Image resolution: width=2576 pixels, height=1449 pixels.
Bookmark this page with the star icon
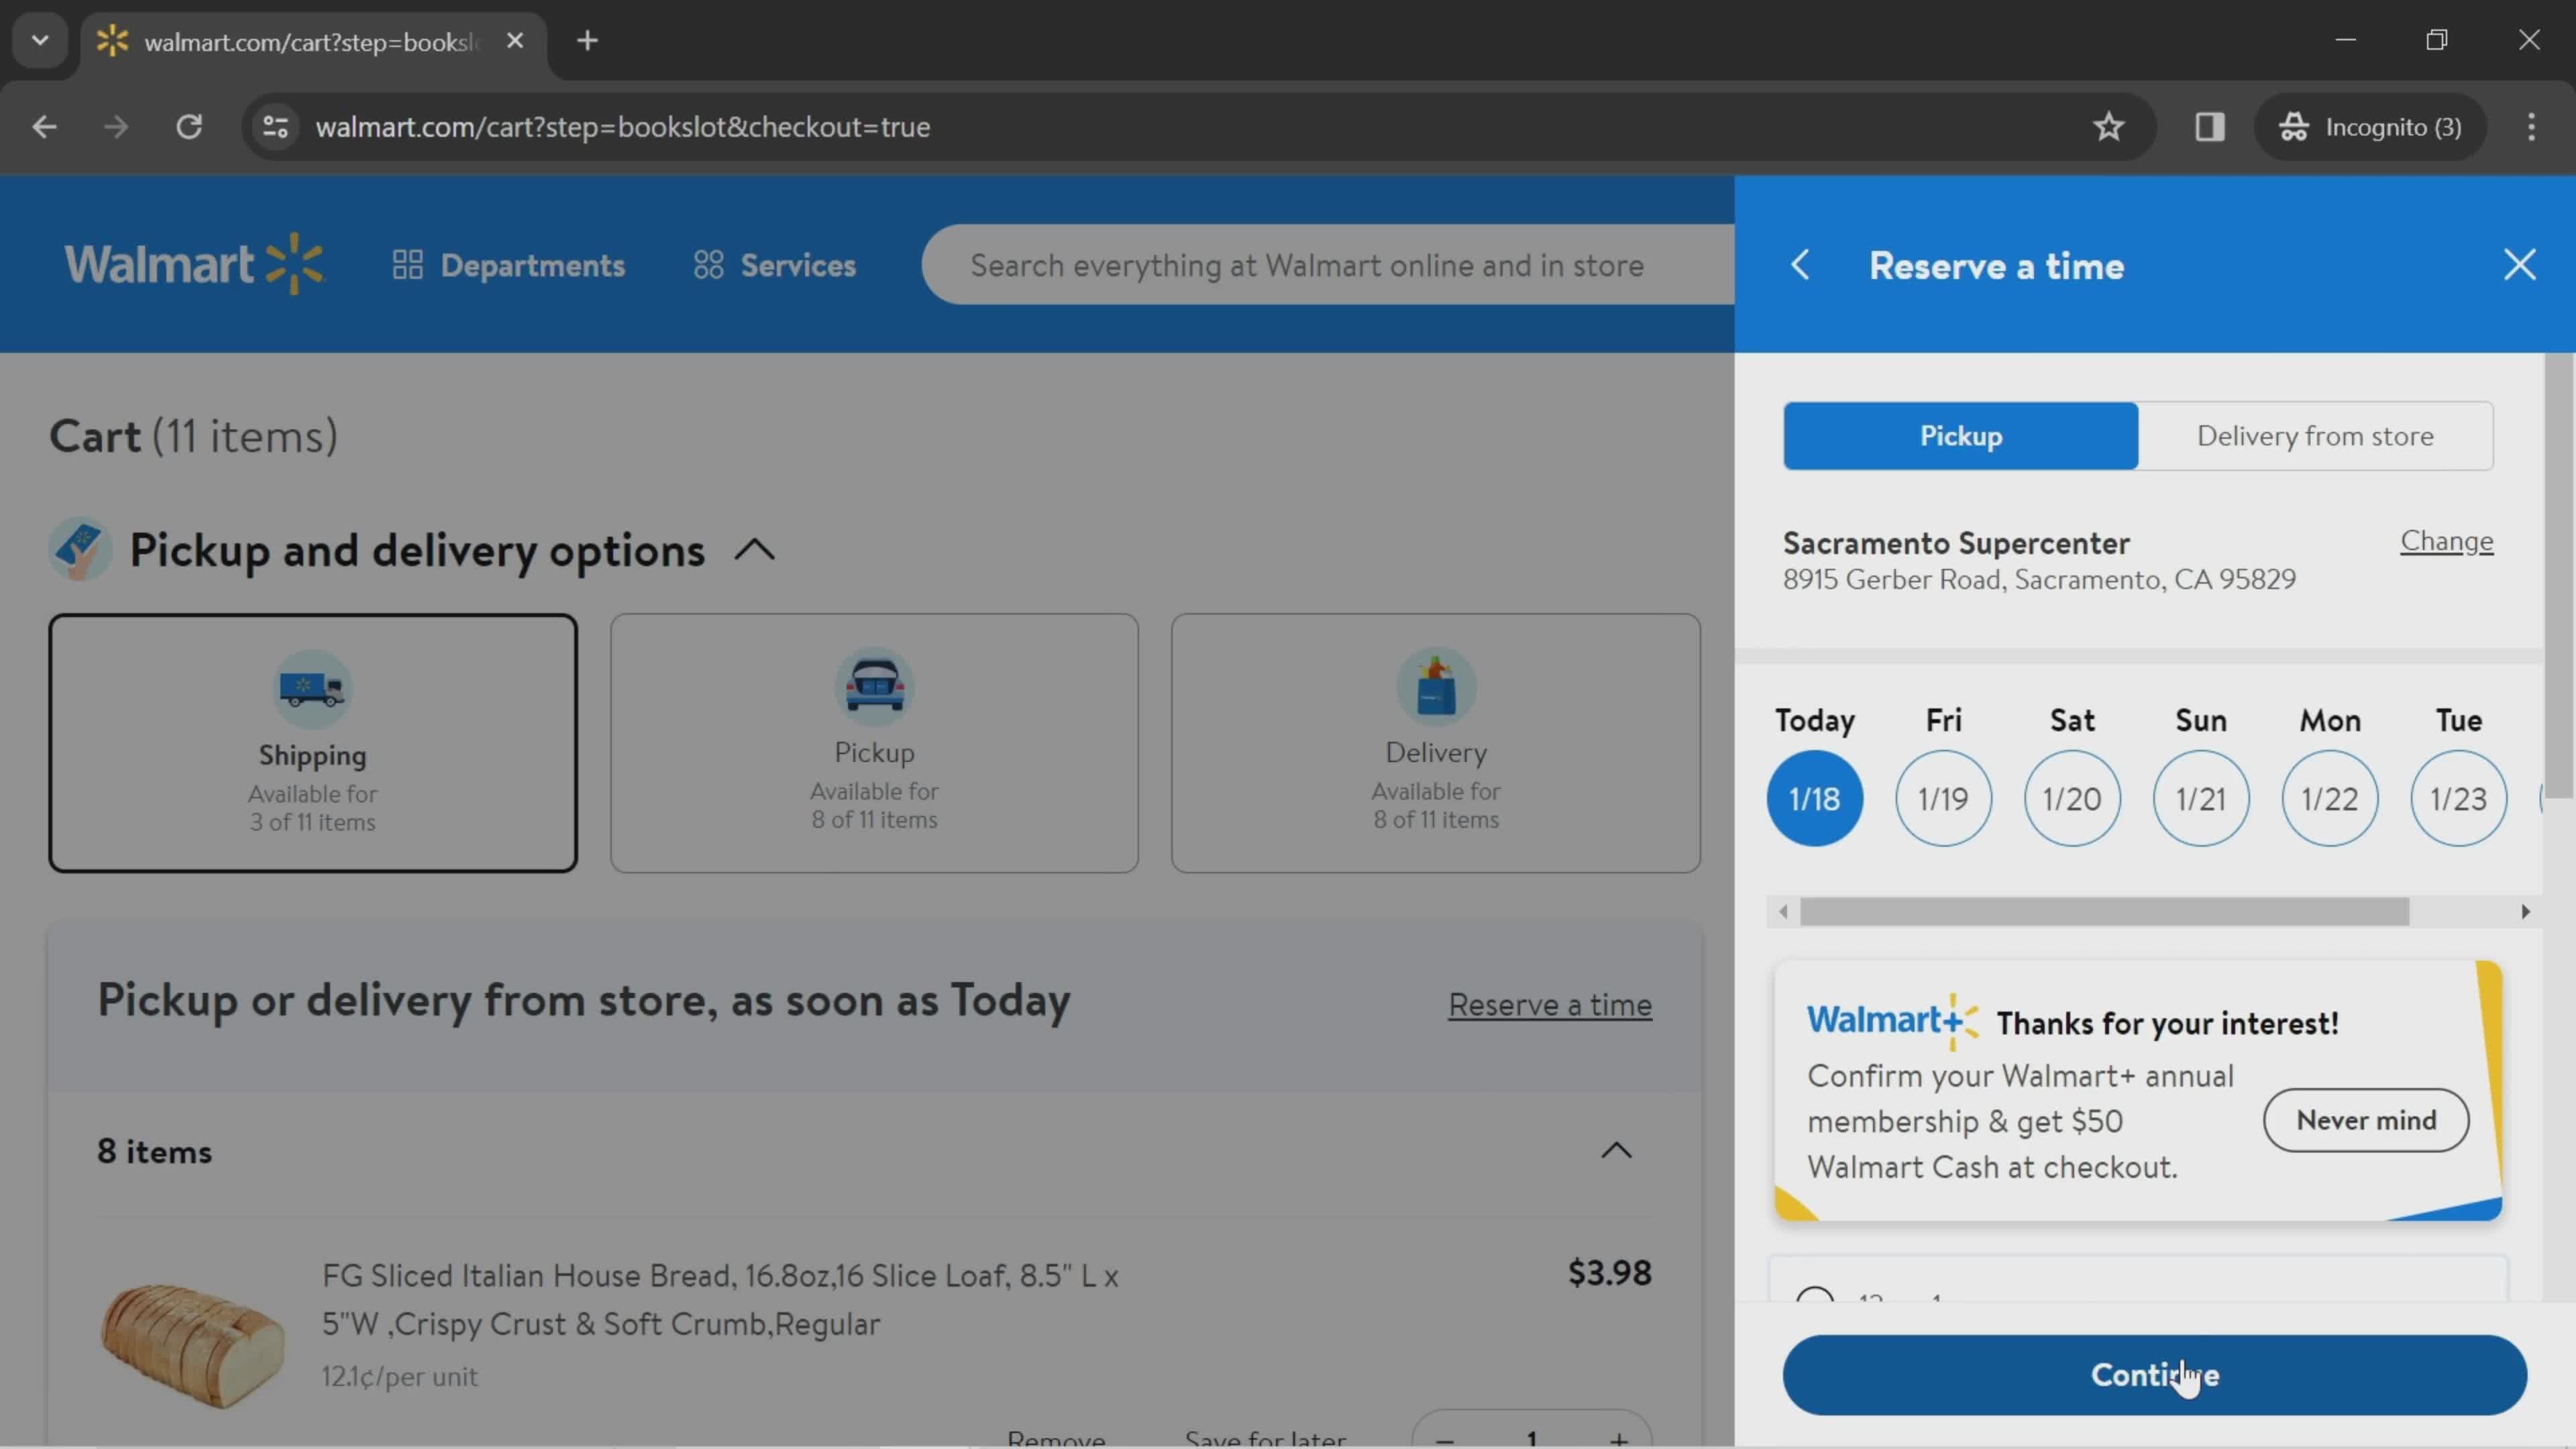click(2109, 127)
